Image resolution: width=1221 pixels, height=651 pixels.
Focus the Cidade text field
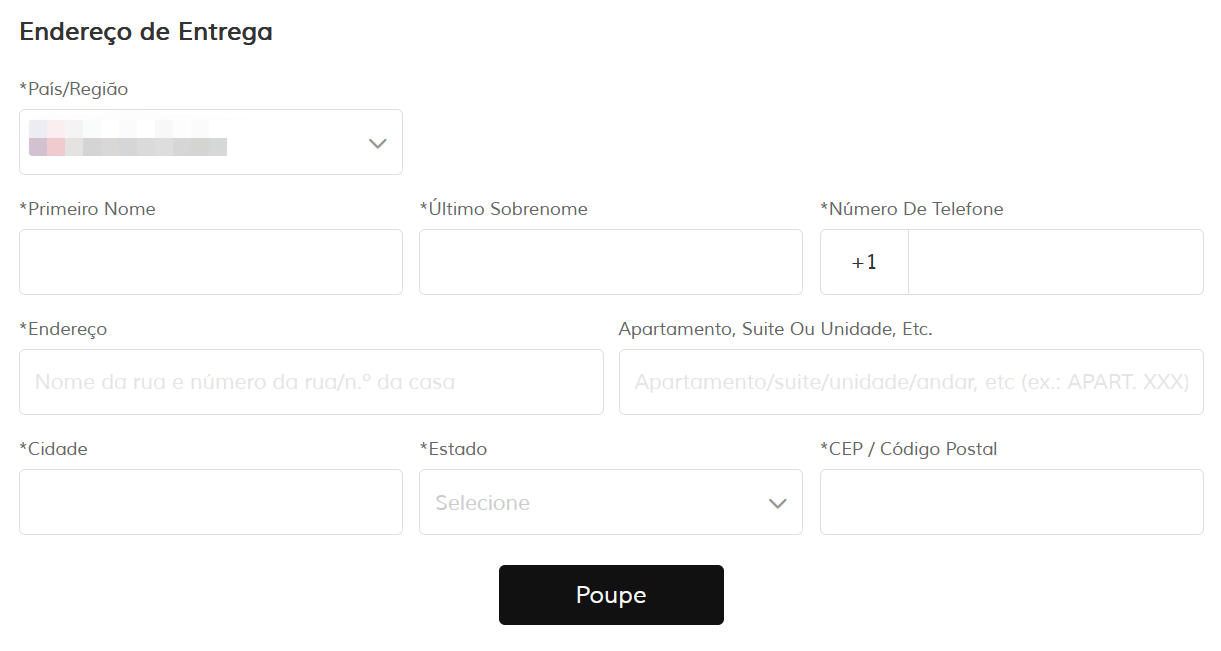pos(210,502)
